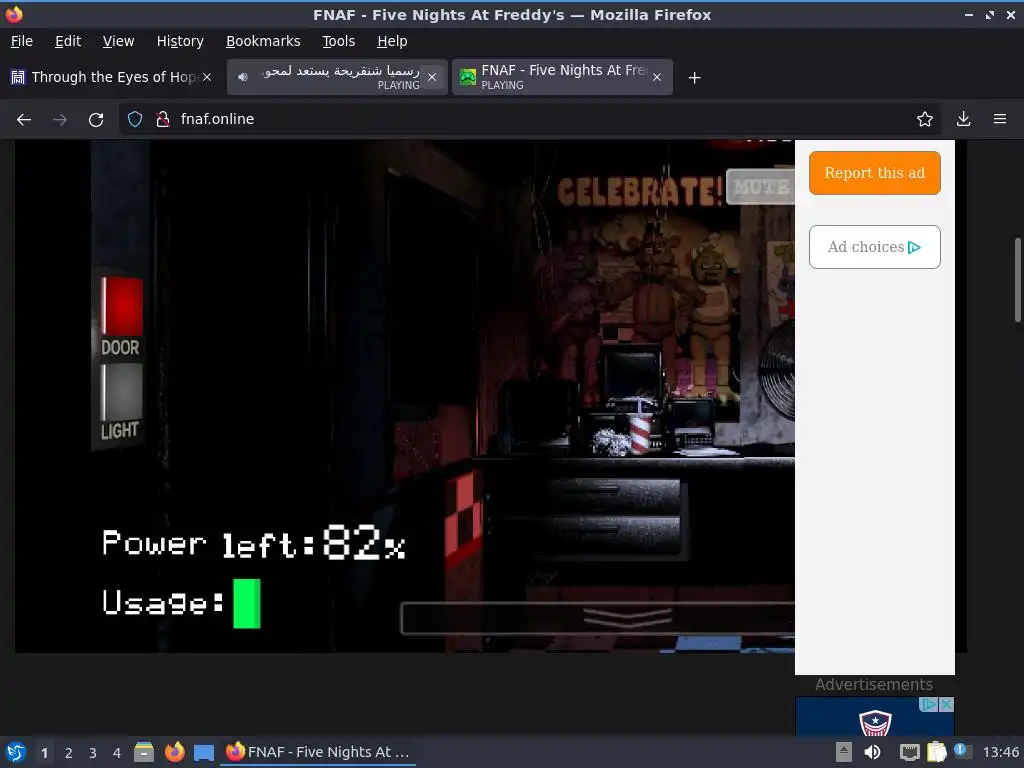Open a new tab with plus button

point(694,78)
